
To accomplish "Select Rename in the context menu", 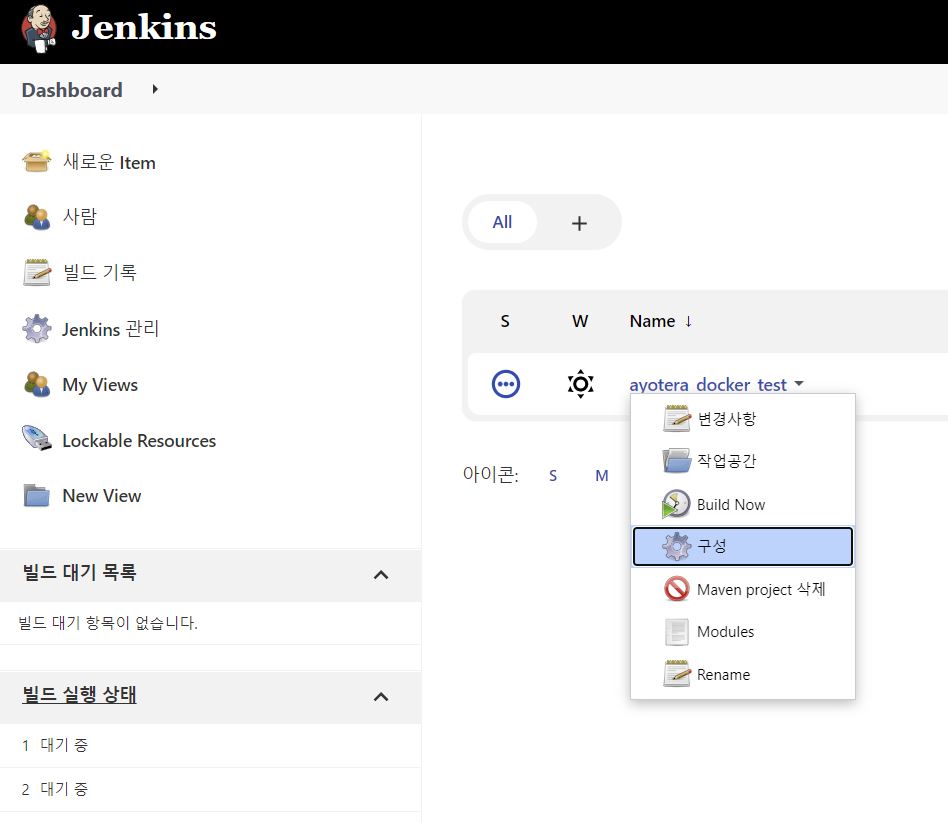I will [x=742, y=674].
